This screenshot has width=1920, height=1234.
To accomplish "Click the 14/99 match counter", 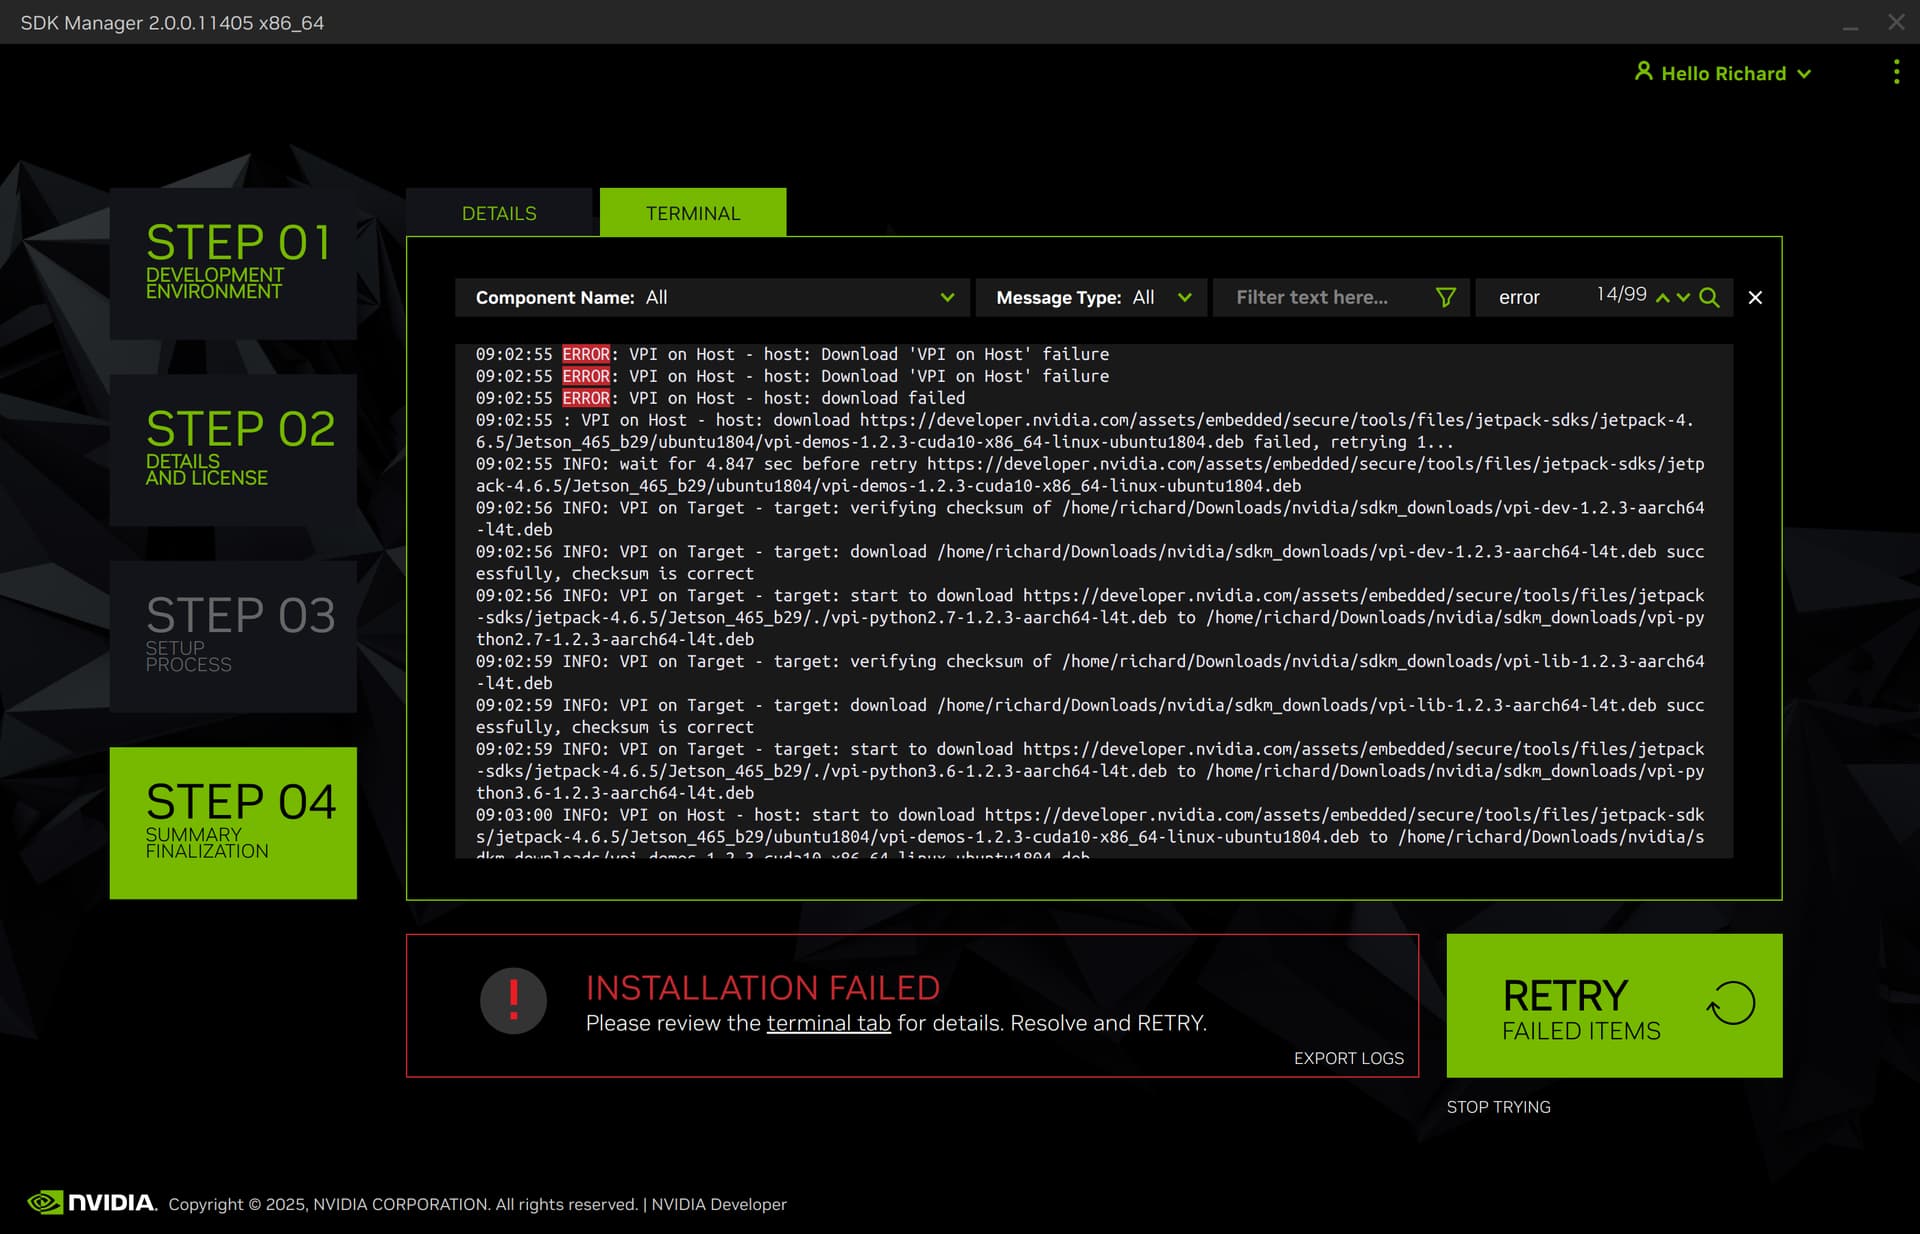I will click(1621, 294).
